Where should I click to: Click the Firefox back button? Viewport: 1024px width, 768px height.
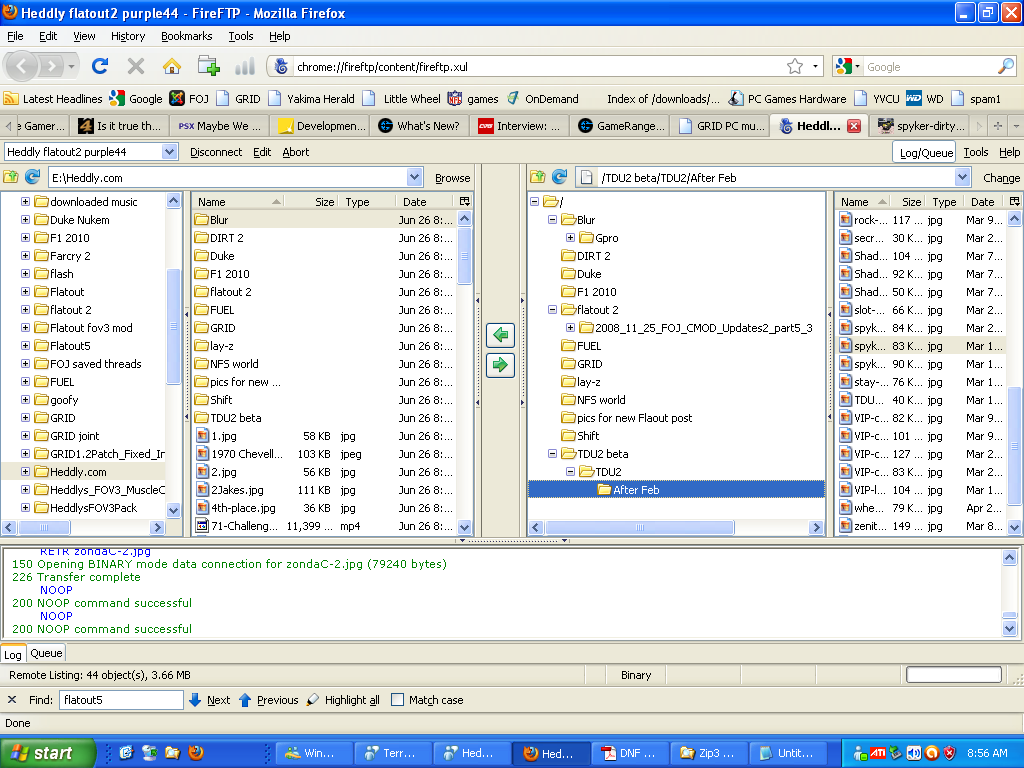coord(22,66)
